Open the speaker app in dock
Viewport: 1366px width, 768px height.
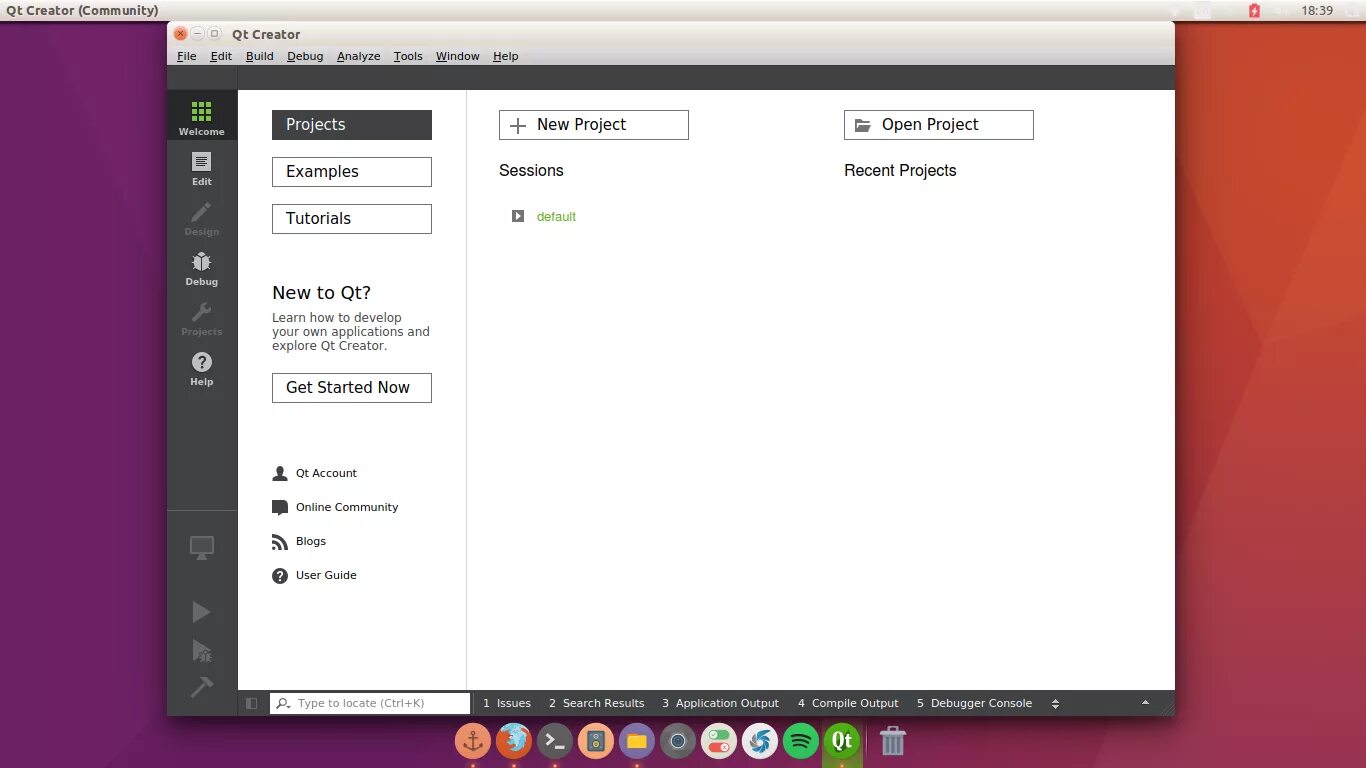(596, 741)
